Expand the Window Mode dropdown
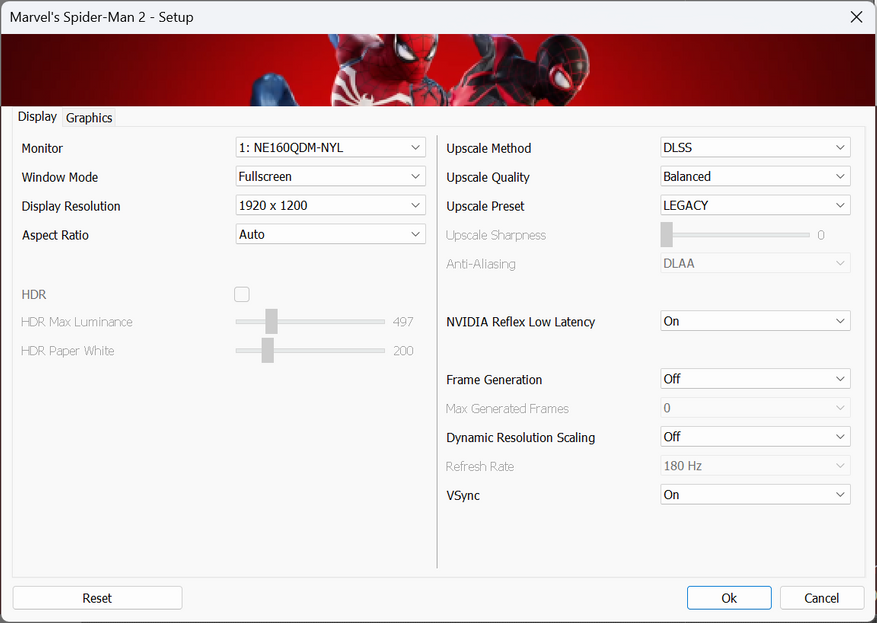877x623 pixels. click(330, 177)
